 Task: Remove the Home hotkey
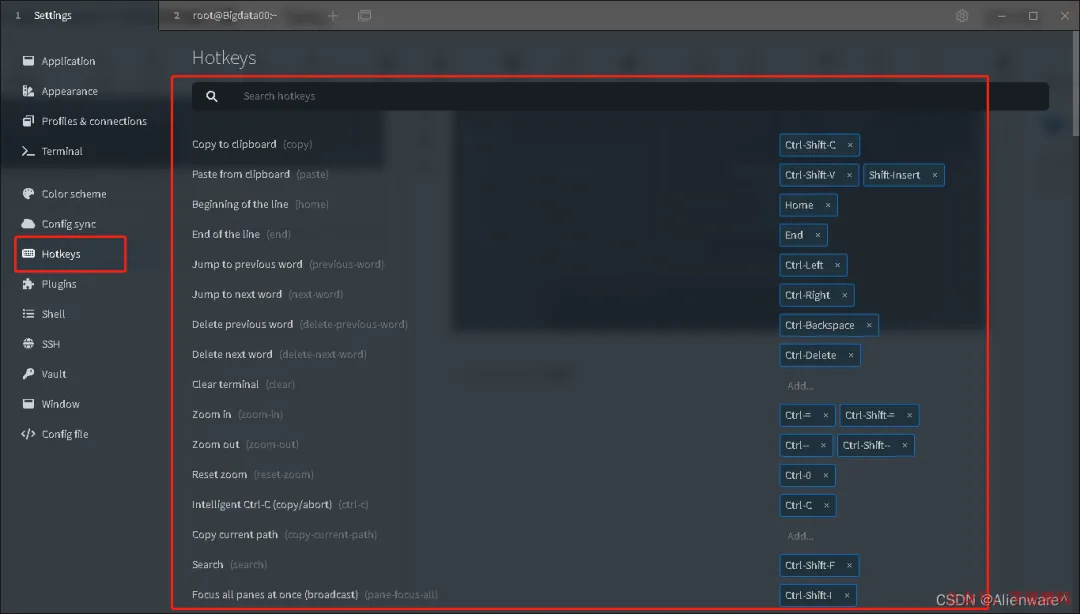pos(828,205)
